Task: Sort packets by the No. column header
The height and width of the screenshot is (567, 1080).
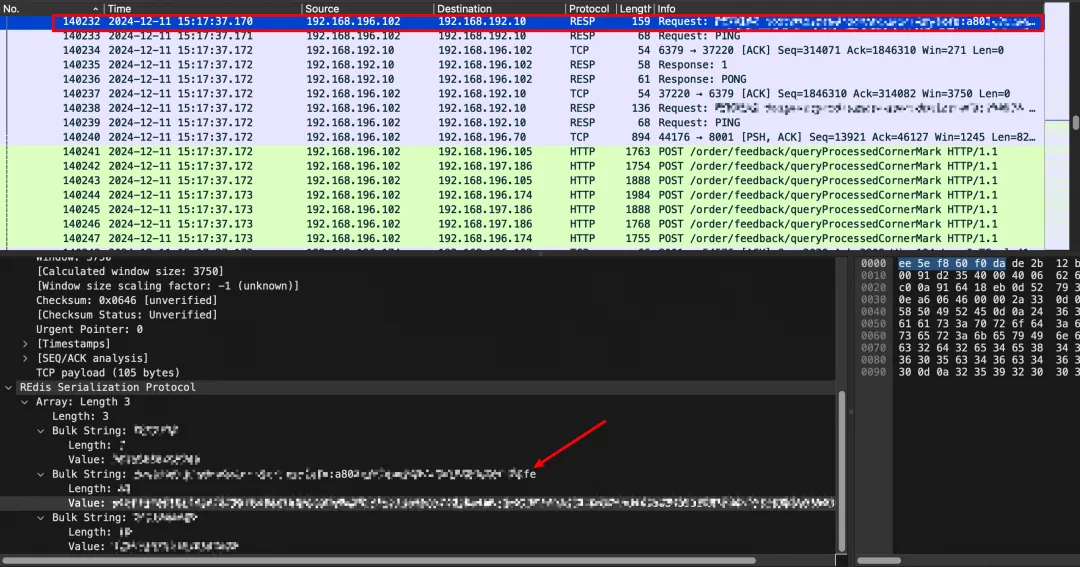Action: click(x=52, y=8)
